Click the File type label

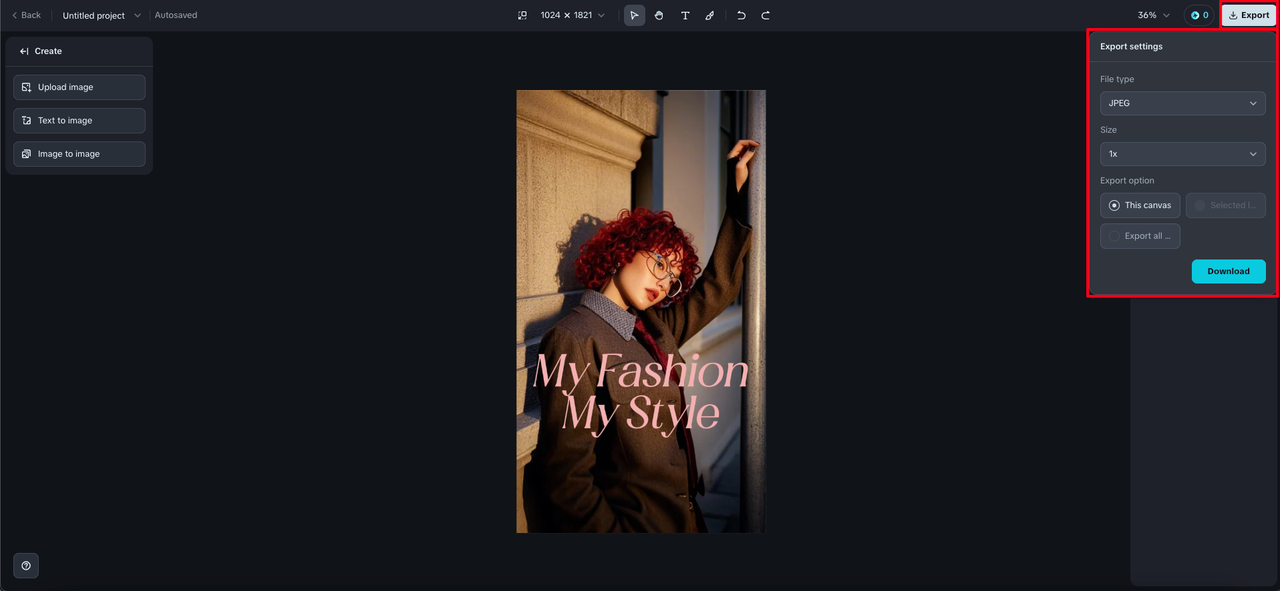(1117, 79)
